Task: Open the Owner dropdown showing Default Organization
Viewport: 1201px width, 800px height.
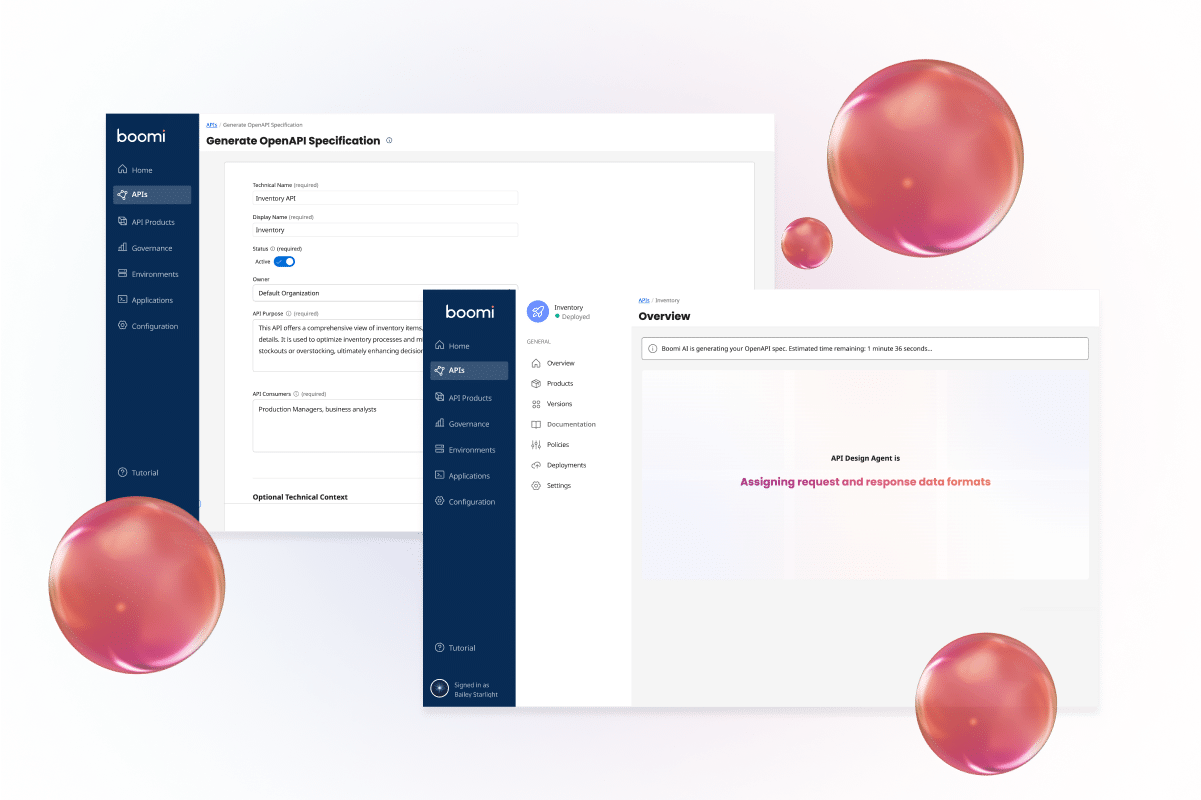Action: (338, 293)
